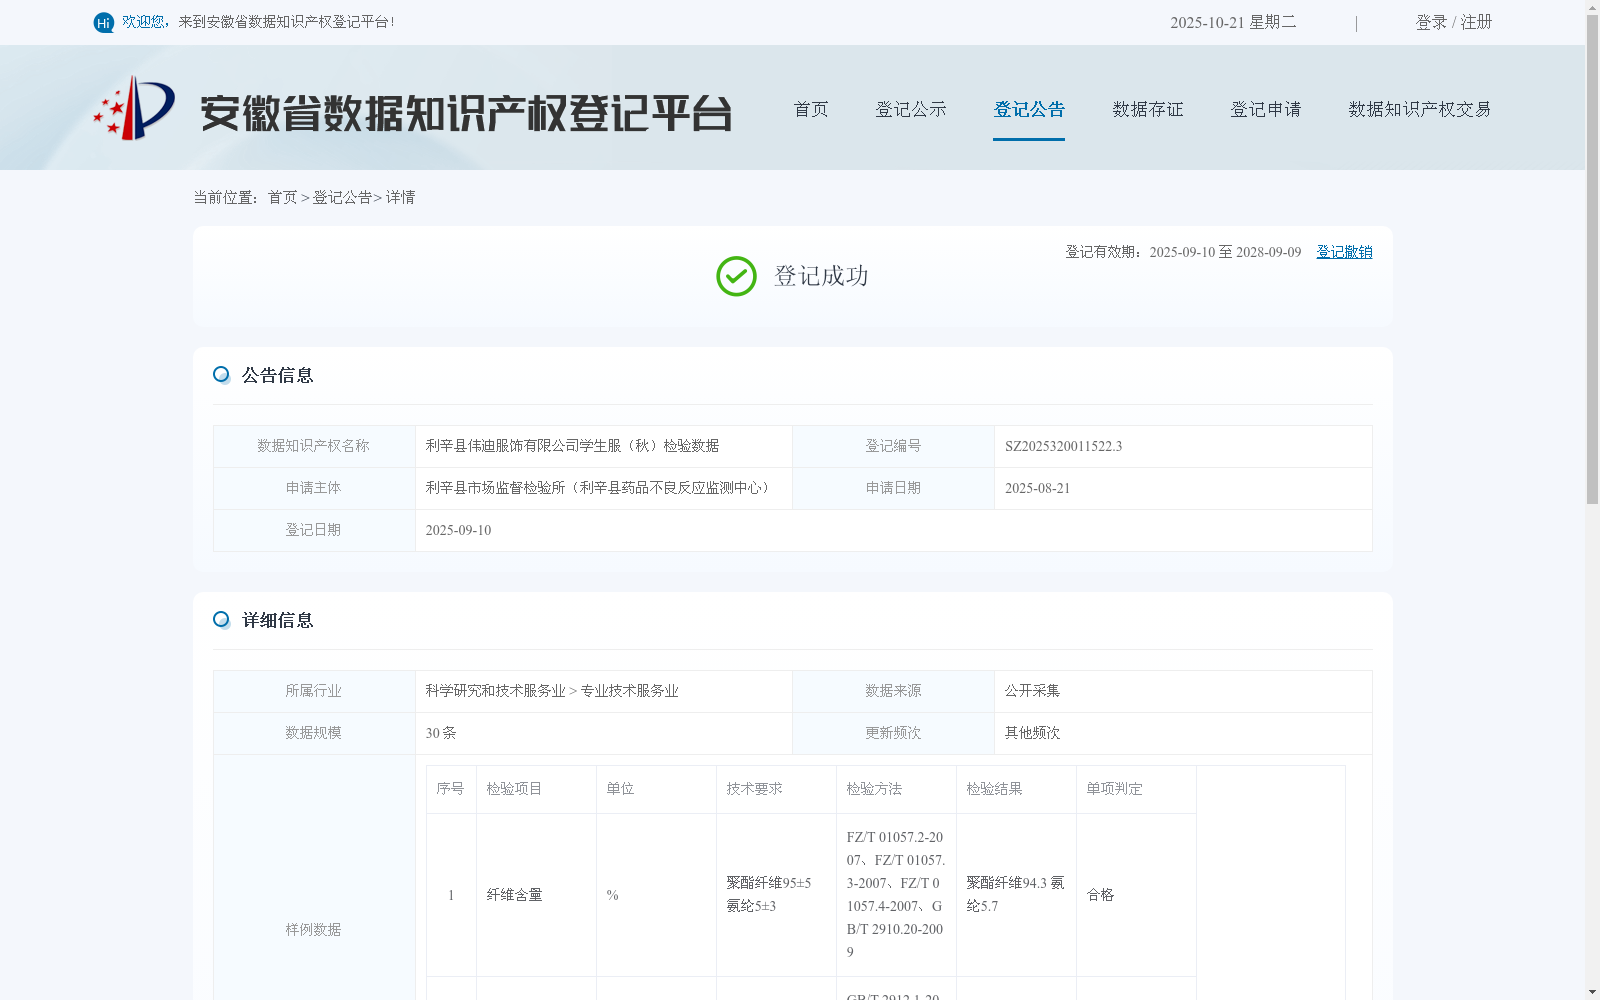1600x1000 pixels.
Task: Go to 登记公告 in the breadcrumb
Action: coord(342,198)
